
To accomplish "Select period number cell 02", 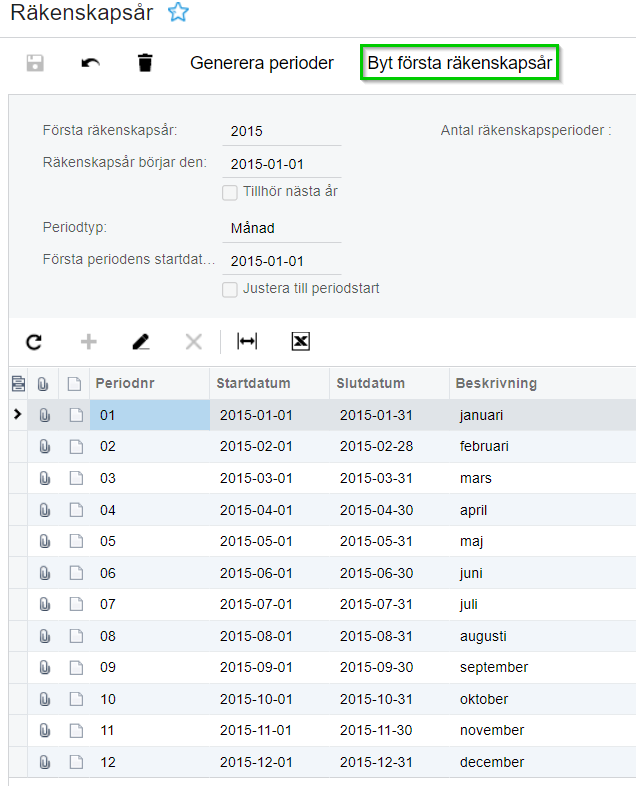I will pyautogui.click(x=149, y=446).
